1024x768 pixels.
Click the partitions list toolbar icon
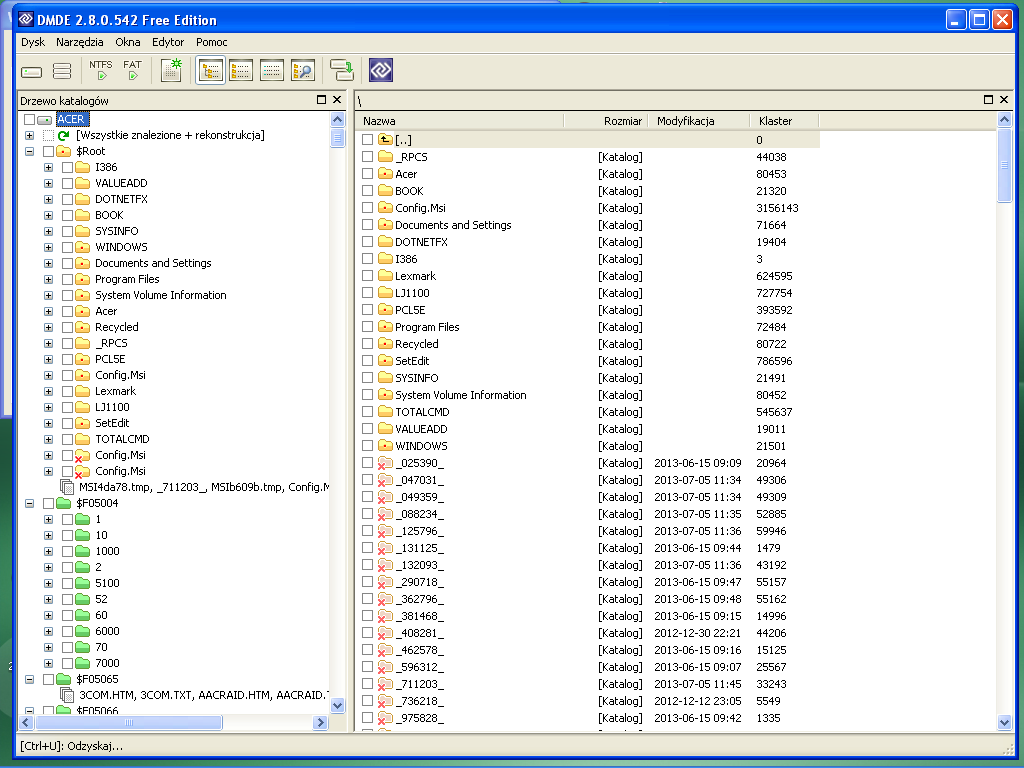(x=62, y=71)
